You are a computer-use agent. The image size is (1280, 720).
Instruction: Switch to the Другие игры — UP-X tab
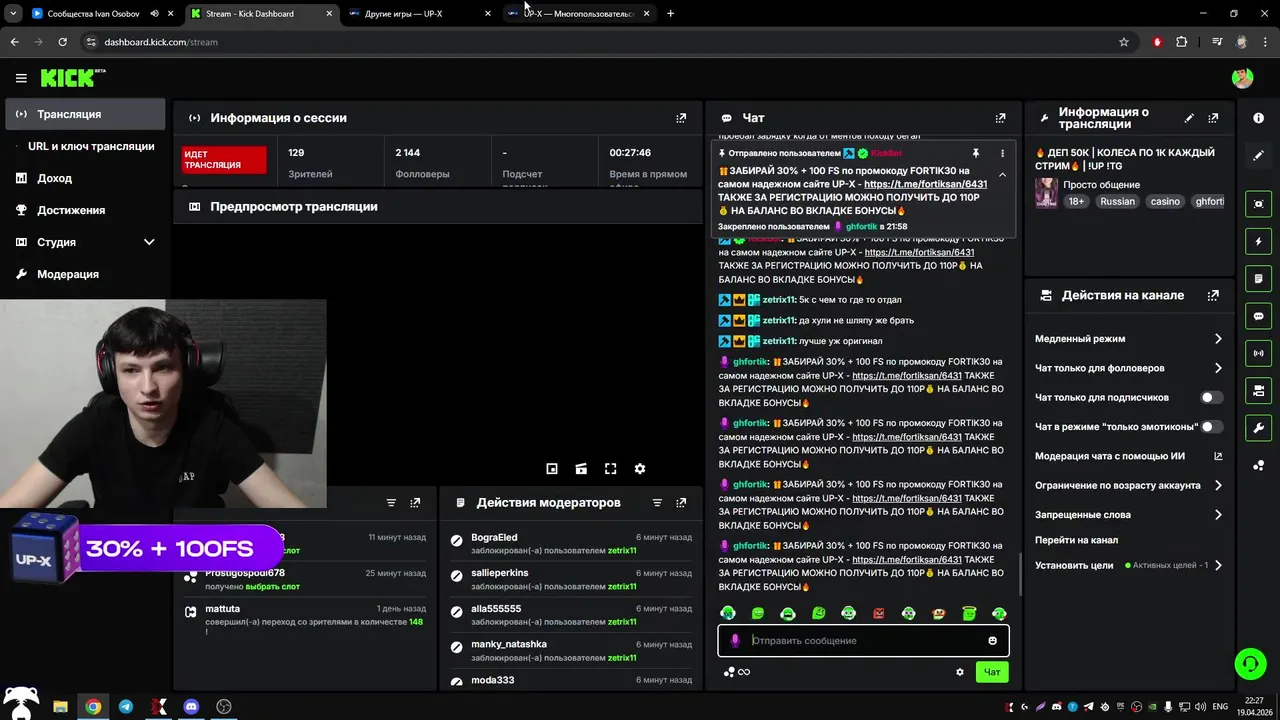[x=420, y=14]
